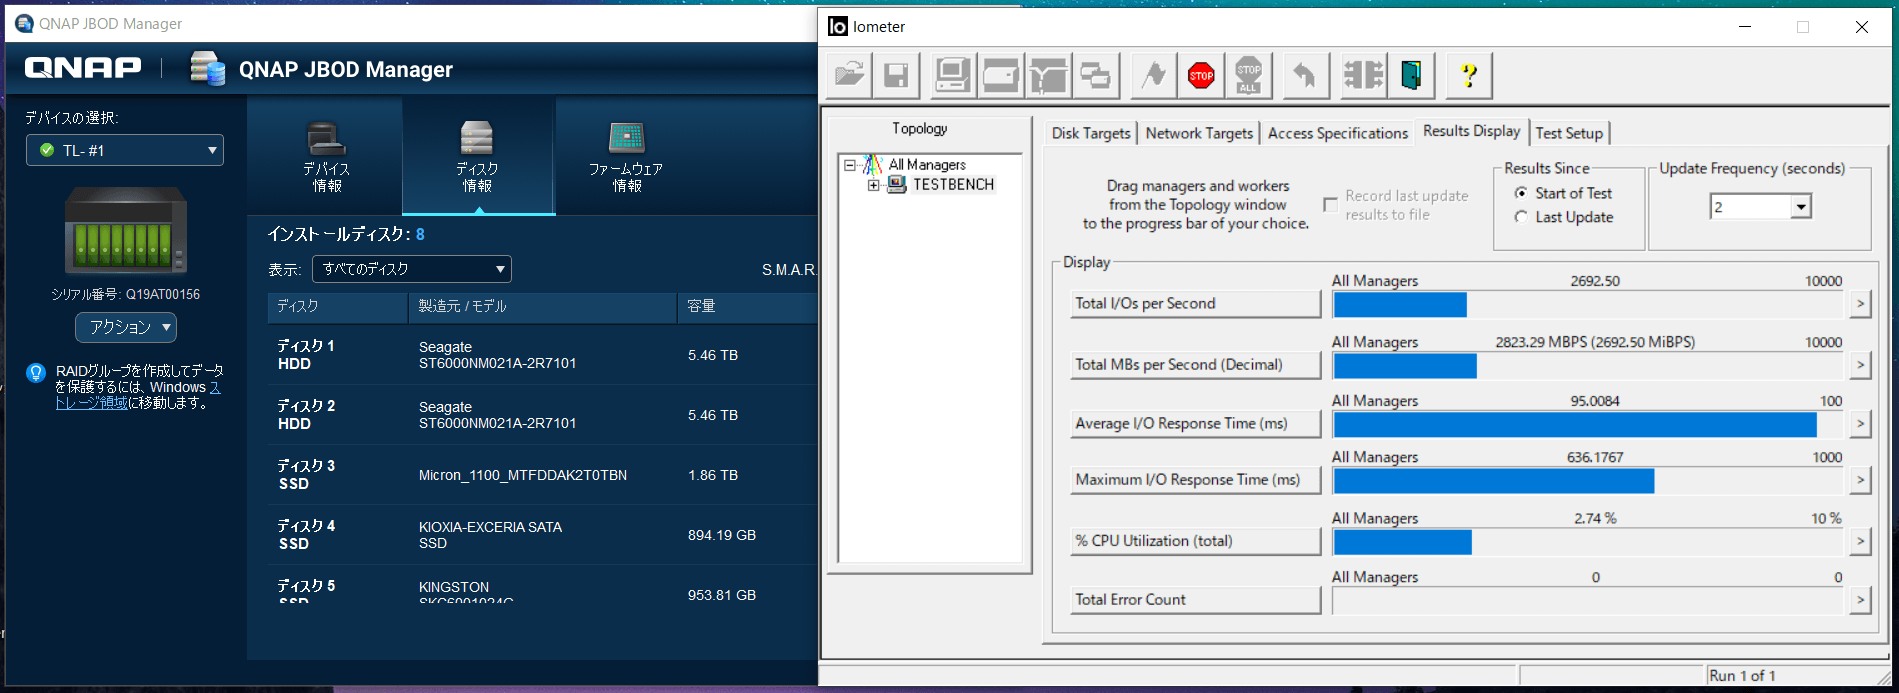Stop the current test with red STOP icon
The width and height of the screenshot is (1899, 693).
1201,75
